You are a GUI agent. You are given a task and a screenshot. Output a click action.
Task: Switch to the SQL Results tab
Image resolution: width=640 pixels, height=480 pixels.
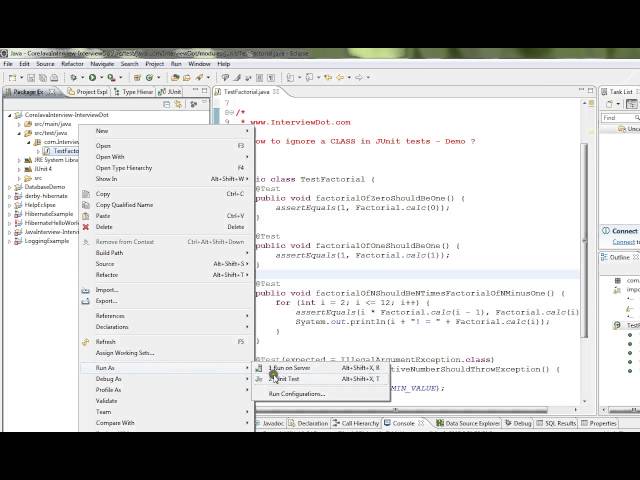pyautogui.click(x=556, y=424)
